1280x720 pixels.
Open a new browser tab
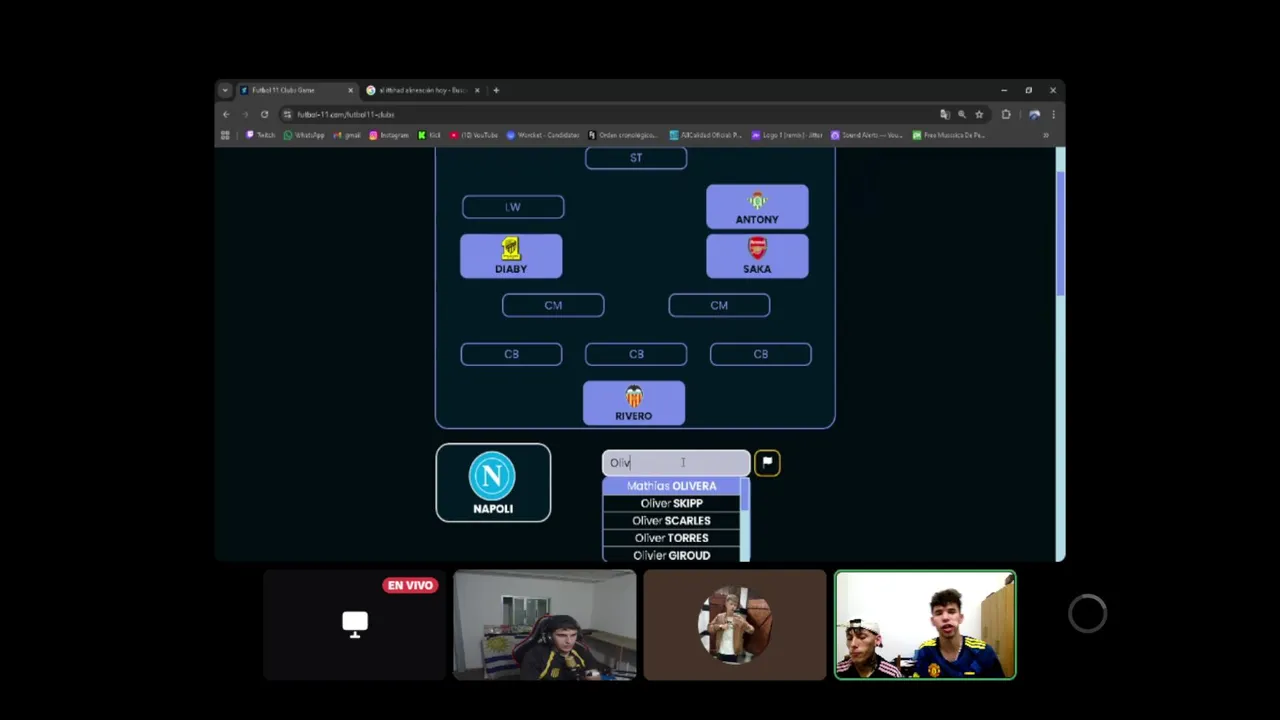coord(496,90)
